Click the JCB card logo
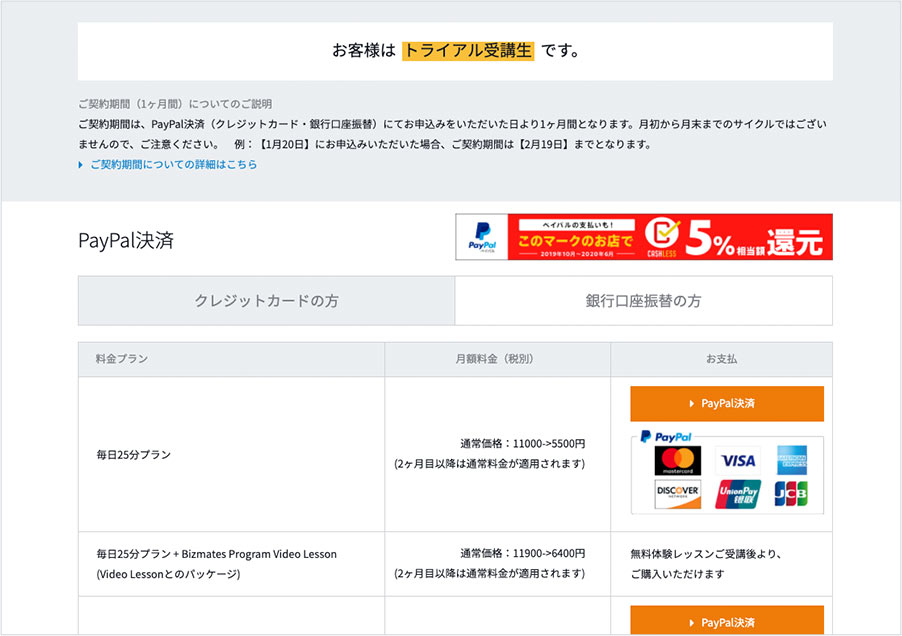 (x=792, y=494)
